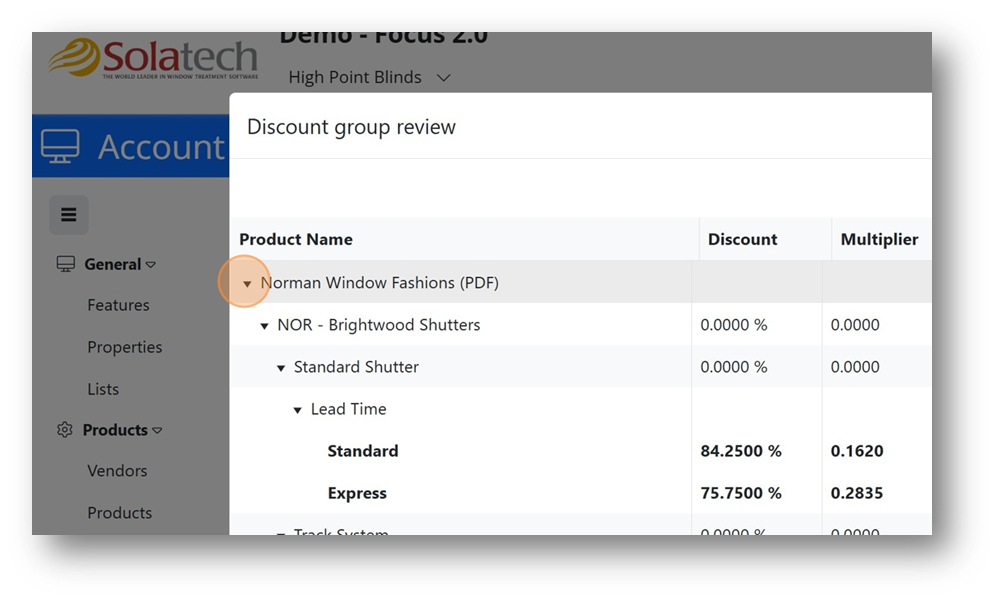Click the 0.2835 multiplier value
The width and height of the screenshot is (997, 600).
(x=856, y=493)
